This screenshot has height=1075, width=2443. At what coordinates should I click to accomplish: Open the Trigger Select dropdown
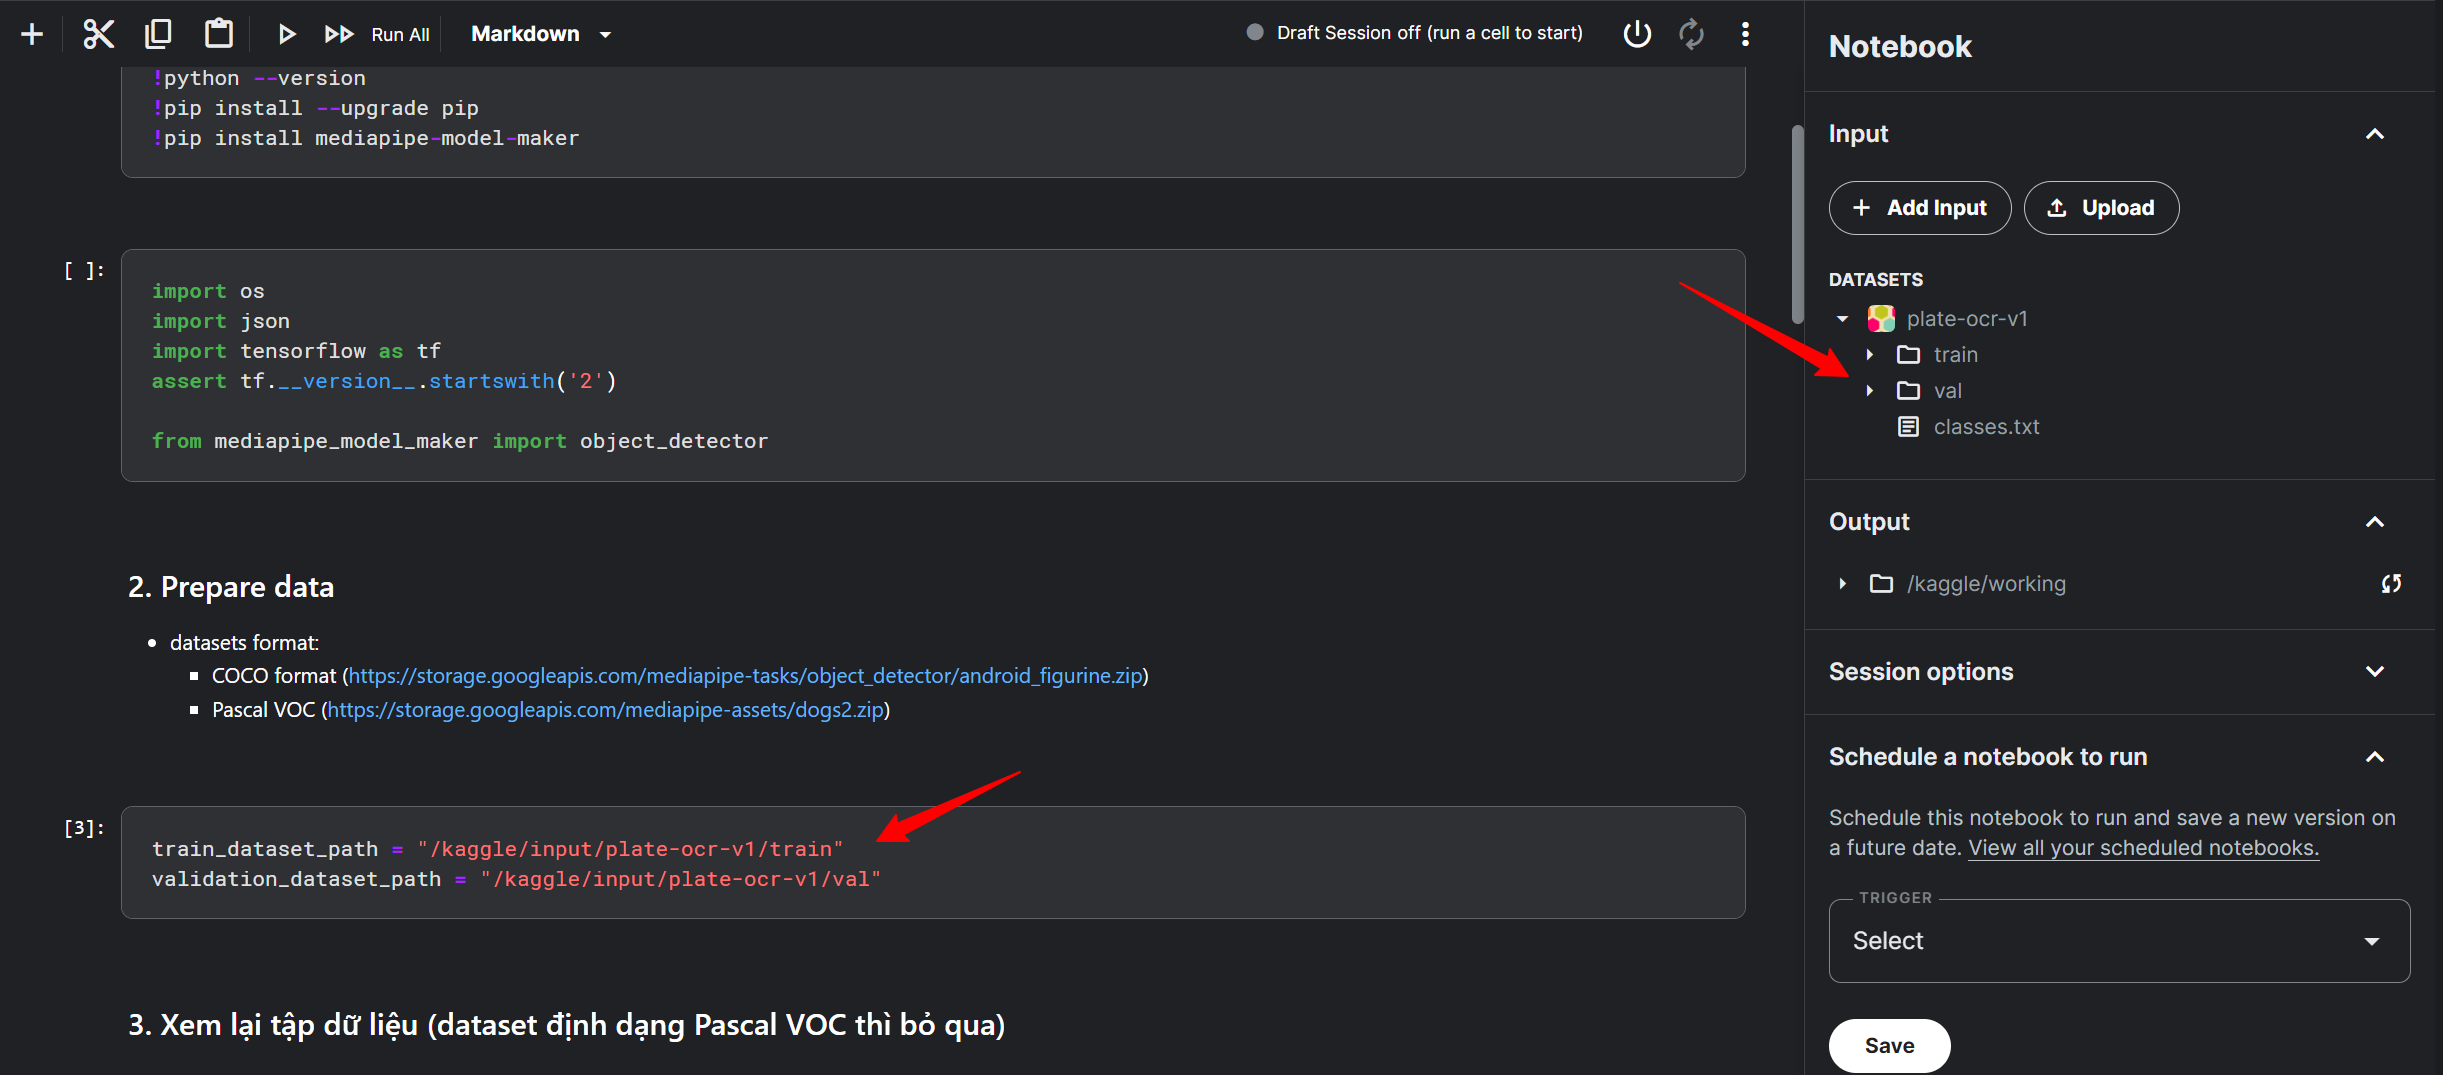pyautogui.click(x=2118, y=941)
